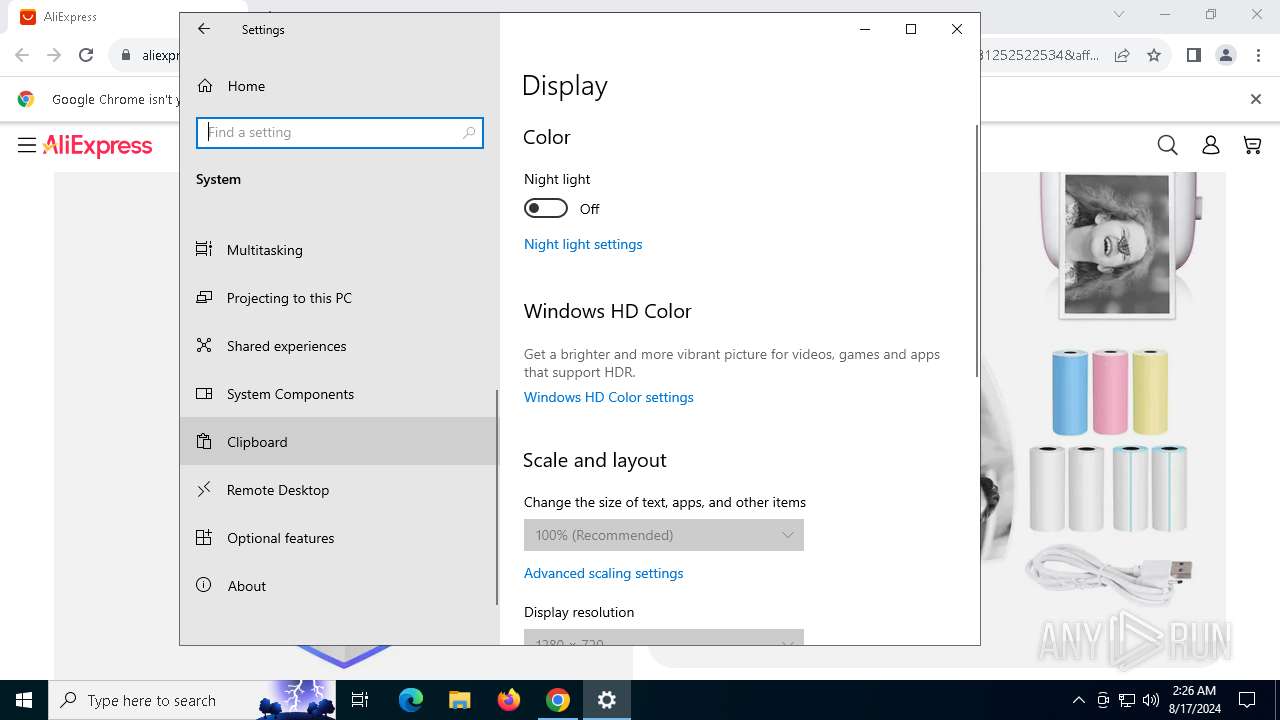Open the AliExpress hamburger menu
The height and width of the screenshot is (720, 1280).
tap(27, 146)
